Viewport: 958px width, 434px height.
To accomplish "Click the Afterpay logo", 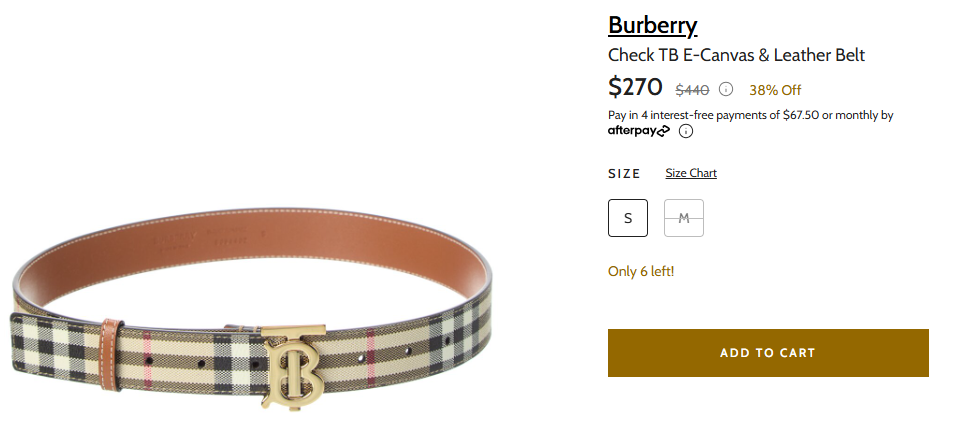I will point(638,131).
